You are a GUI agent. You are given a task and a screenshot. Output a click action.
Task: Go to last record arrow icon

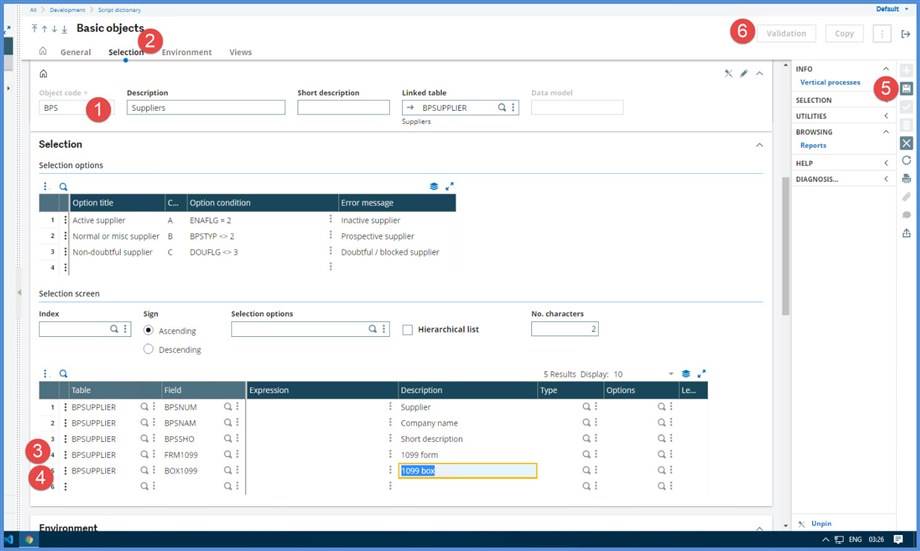click(64, 28)
